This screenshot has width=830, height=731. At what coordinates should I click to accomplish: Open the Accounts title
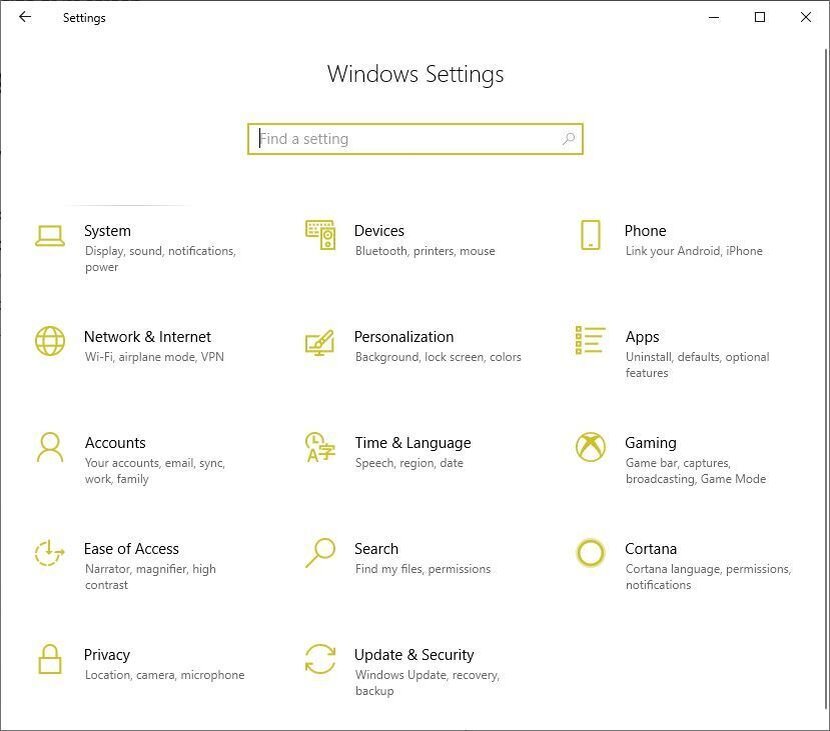click(115, 443)
